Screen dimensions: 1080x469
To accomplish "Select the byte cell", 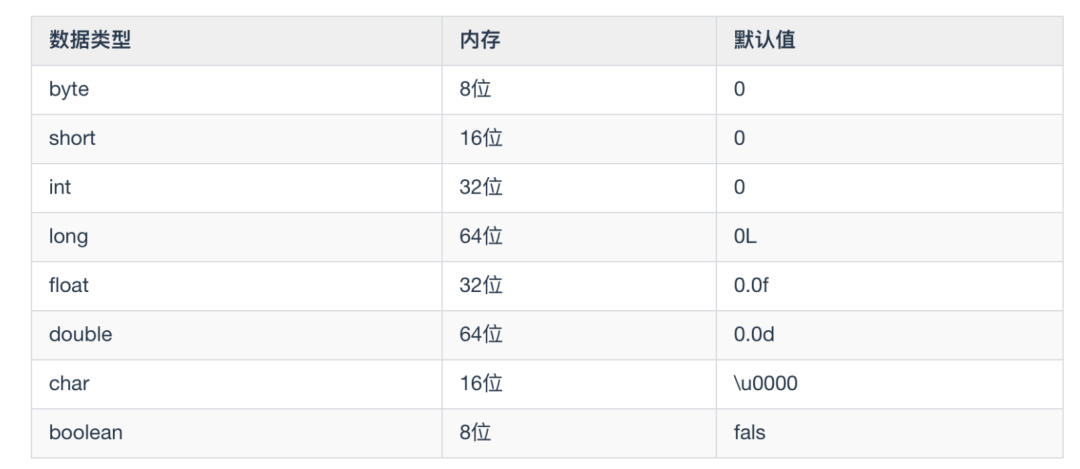I will [69, 90].
